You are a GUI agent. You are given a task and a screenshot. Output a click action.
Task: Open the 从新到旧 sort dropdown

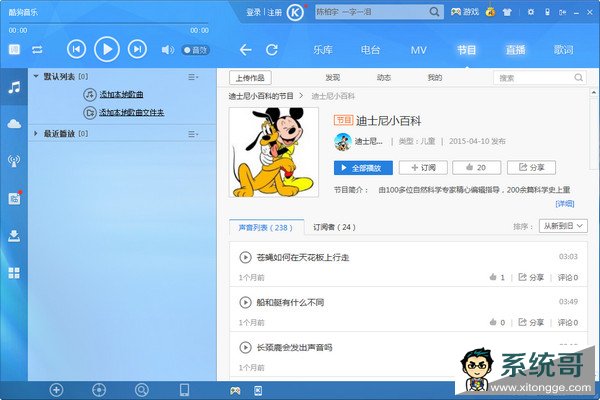[563, 226]
